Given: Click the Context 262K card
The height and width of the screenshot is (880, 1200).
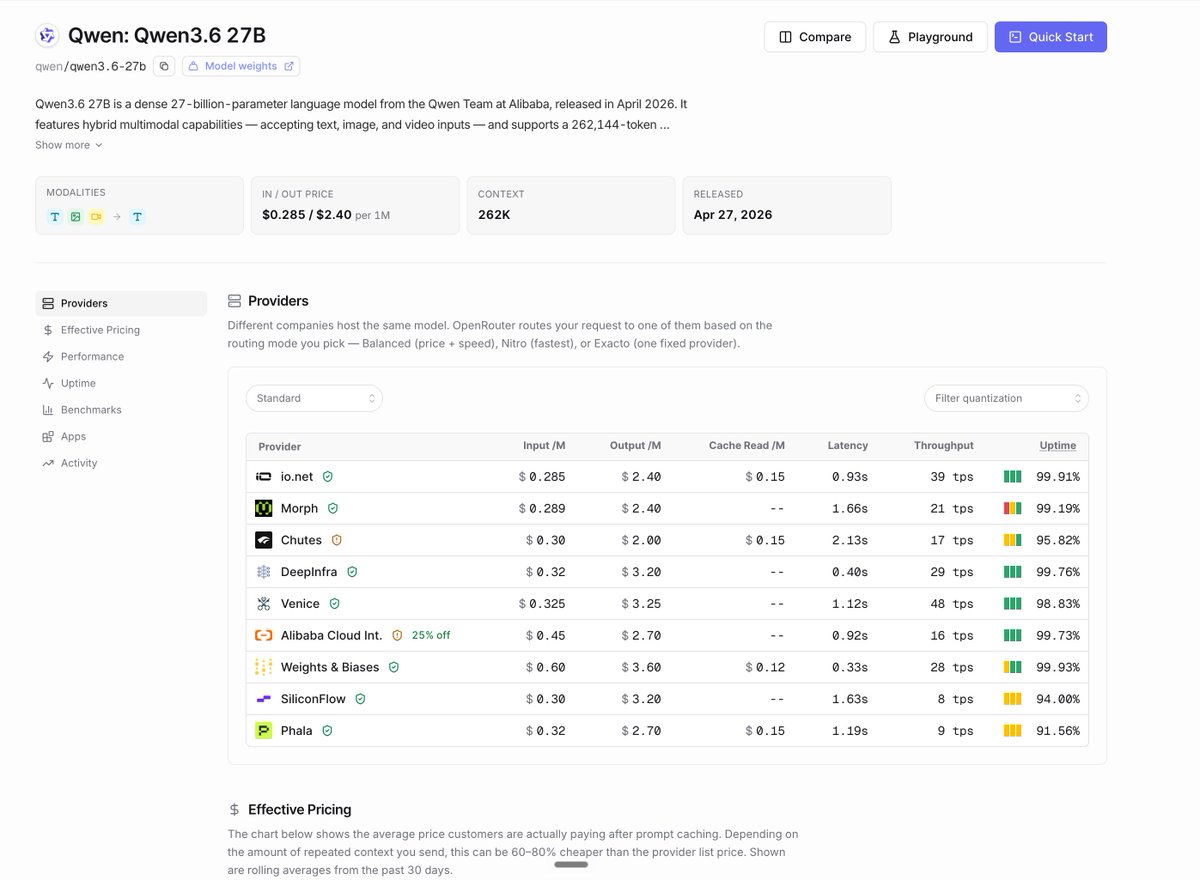Looking at the screenshot, I should [571, 206].
